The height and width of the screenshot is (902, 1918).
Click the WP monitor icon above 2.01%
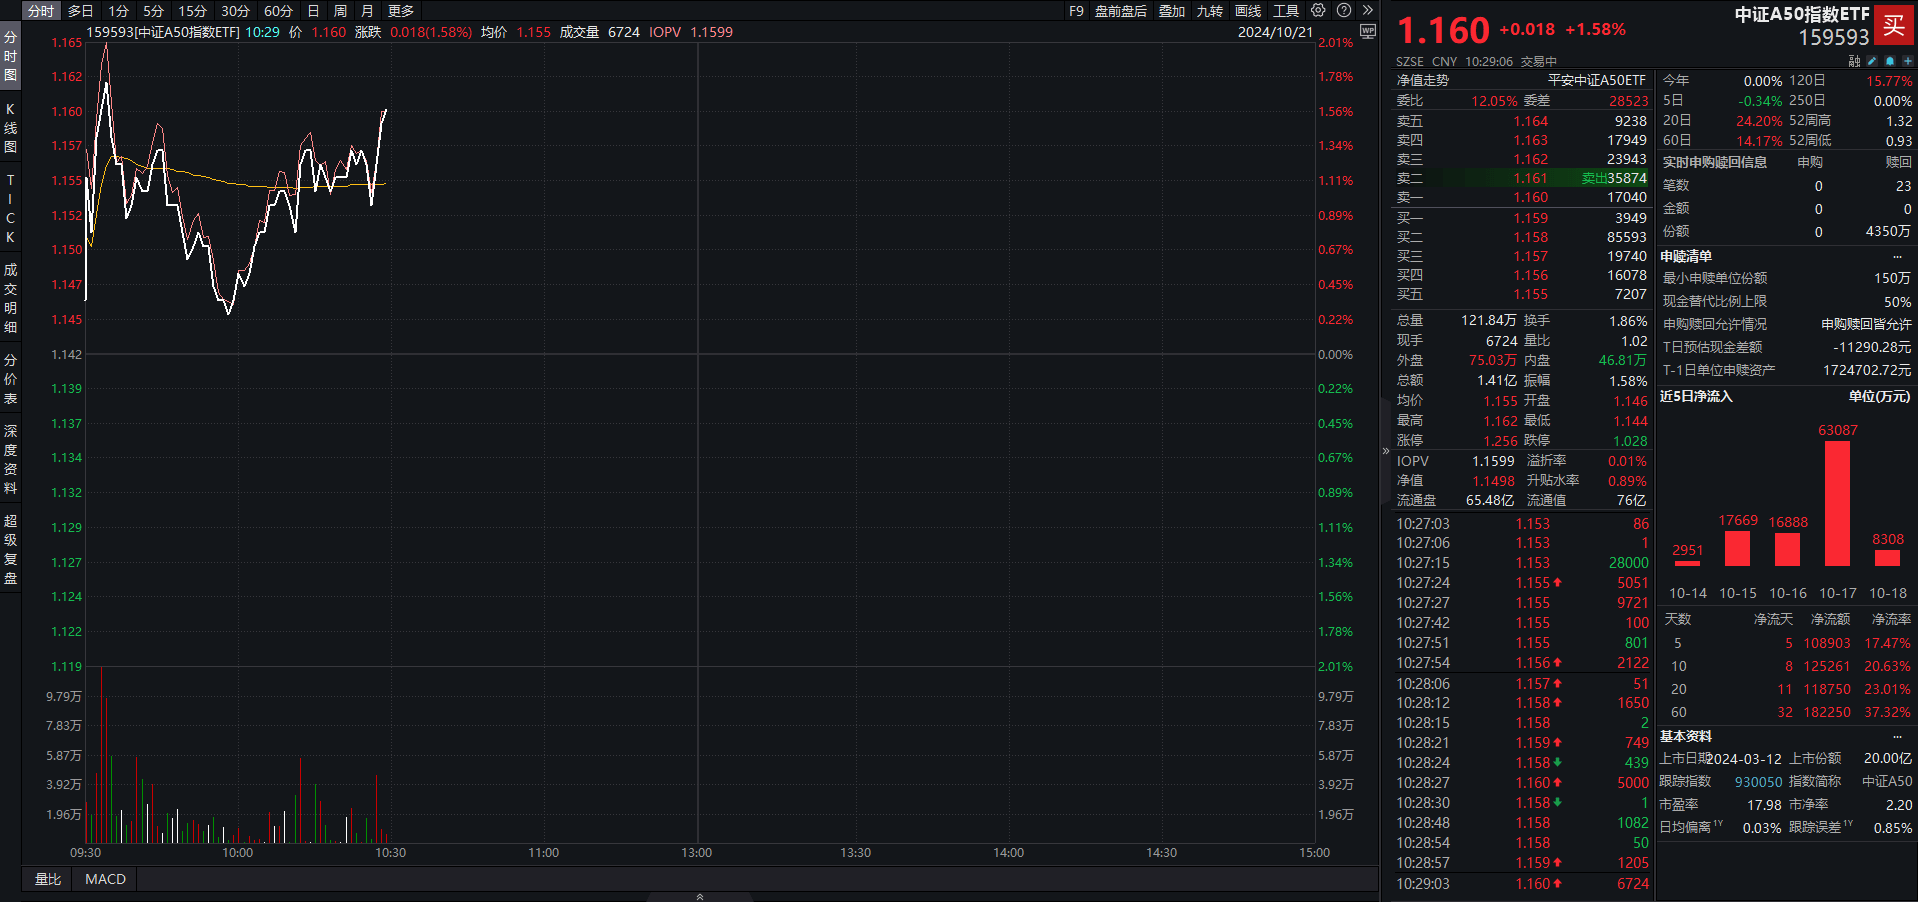click(1366, 31)
